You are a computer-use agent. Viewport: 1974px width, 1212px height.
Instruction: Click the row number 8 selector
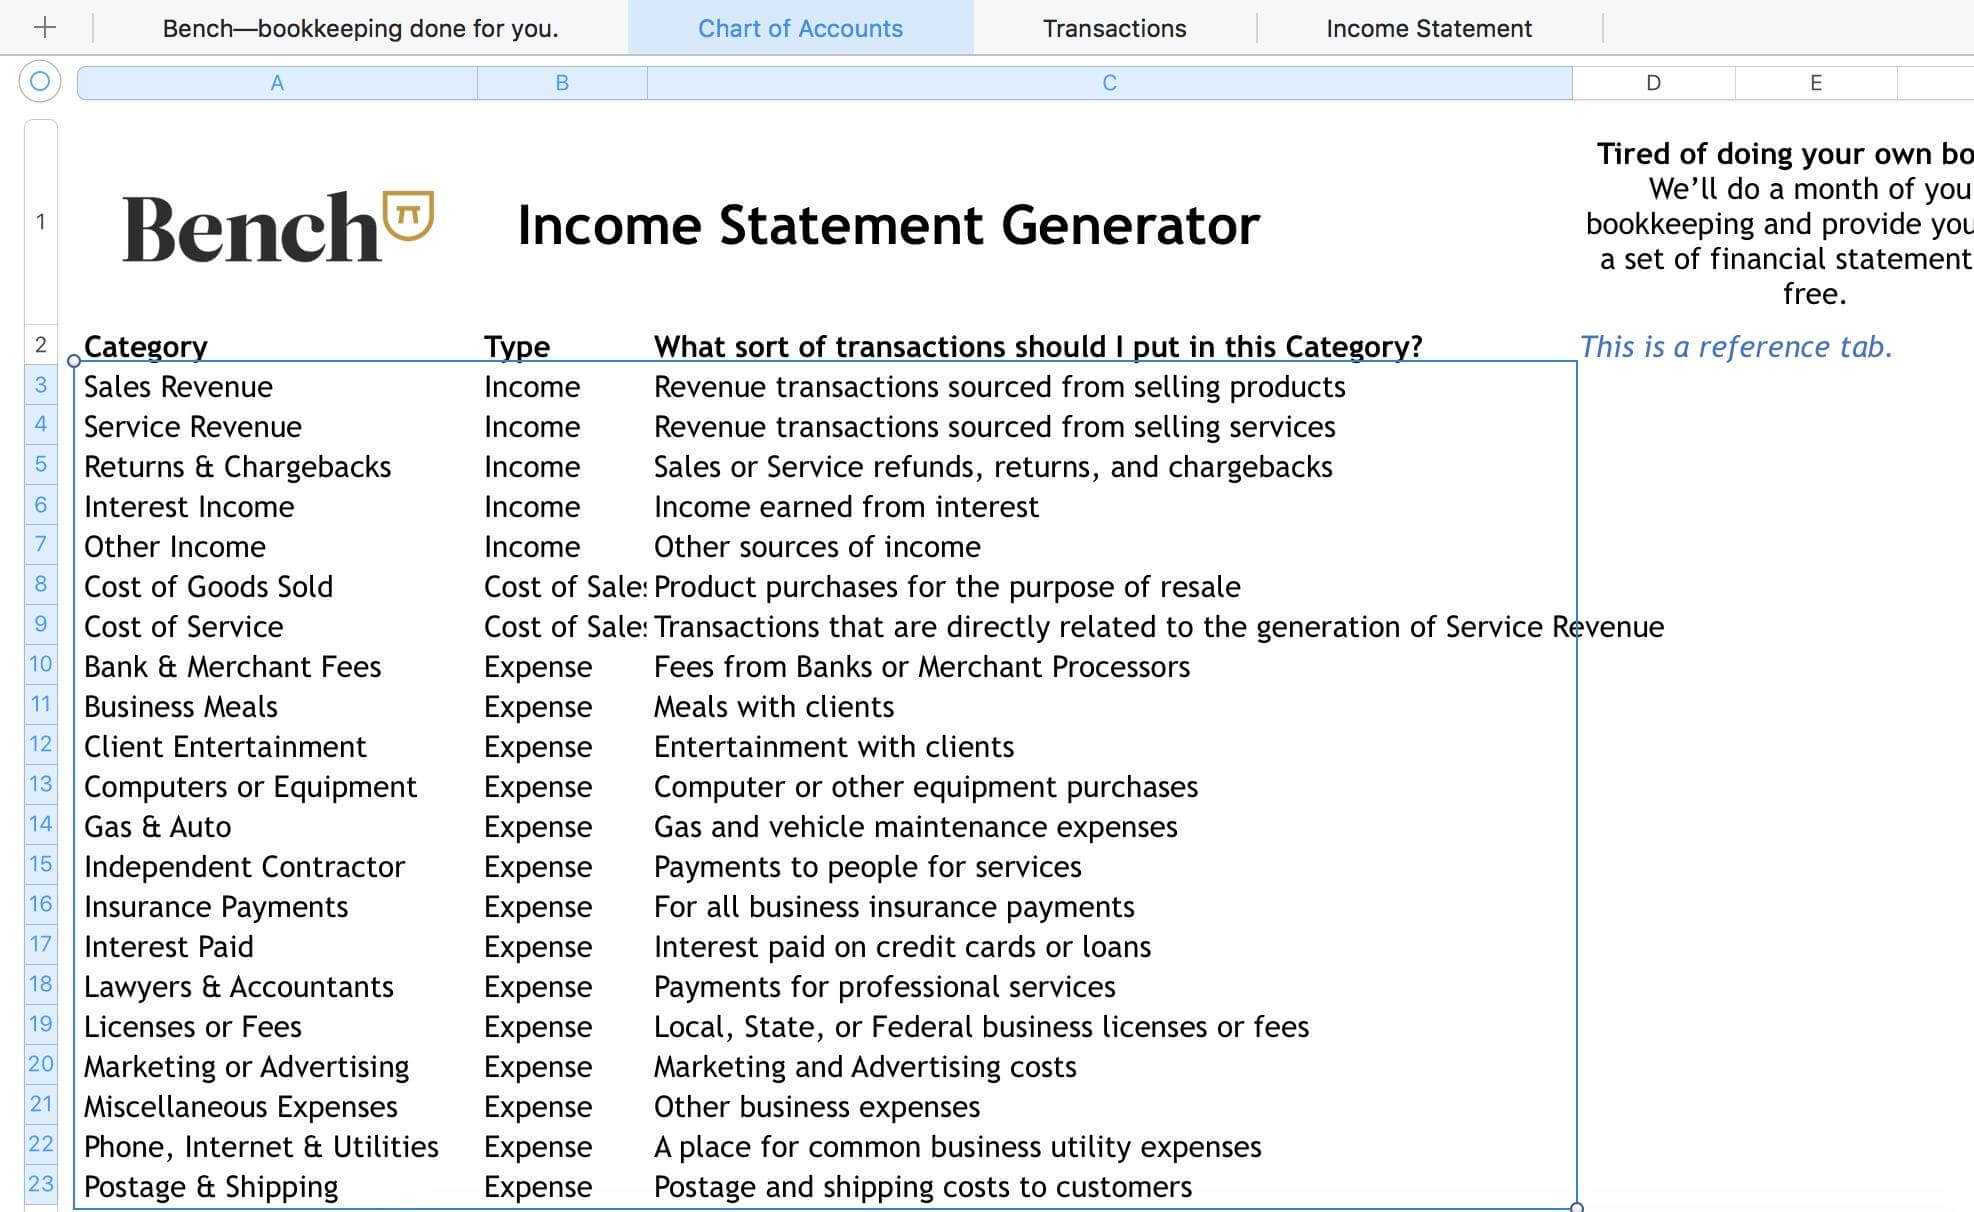[39, 585]
